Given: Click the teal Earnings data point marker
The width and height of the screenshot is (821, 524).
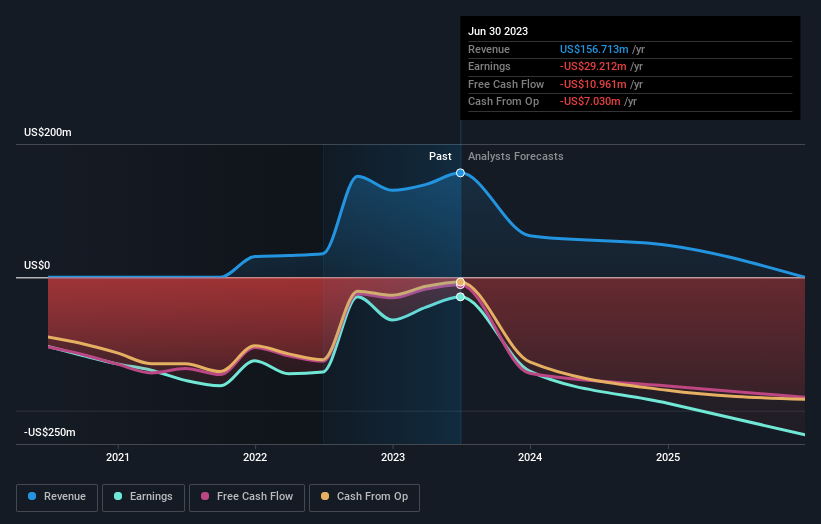Looking at the screenshot, I should pyautogui.click(x=460, y=297).
